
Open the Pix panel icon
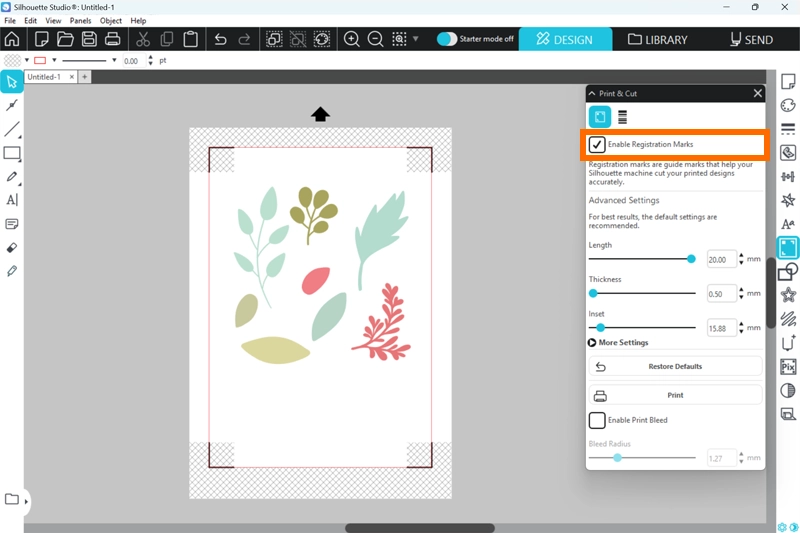click(788, 366)
